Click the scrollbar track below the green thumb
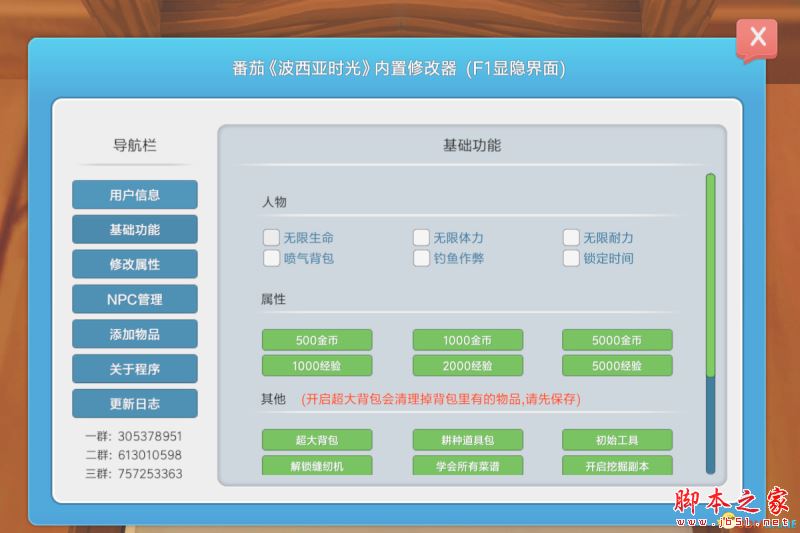Viewport: 800px width, 533px height. [710, 426]
